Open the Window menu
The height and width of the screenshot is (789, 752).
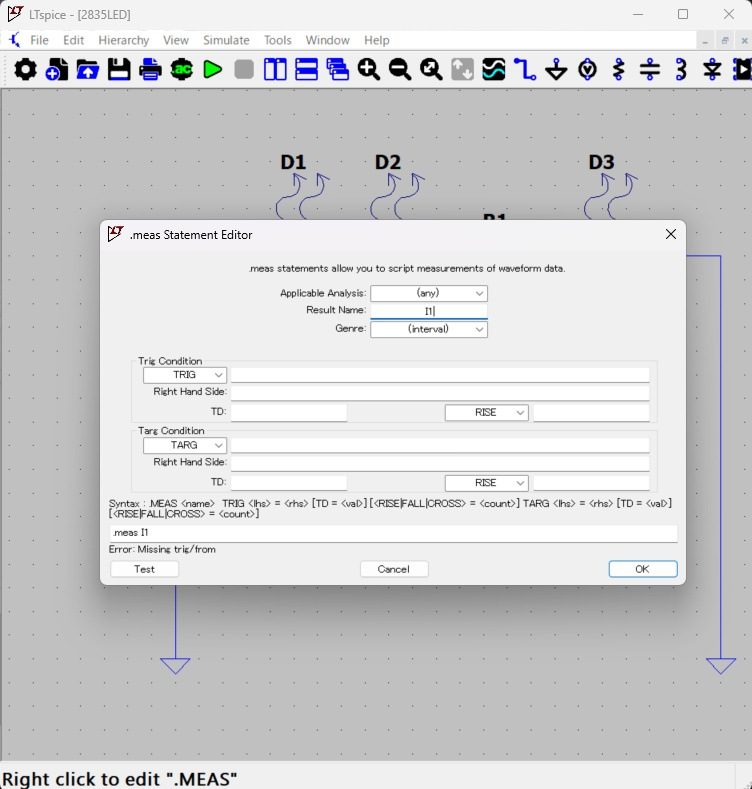(328, 40)
